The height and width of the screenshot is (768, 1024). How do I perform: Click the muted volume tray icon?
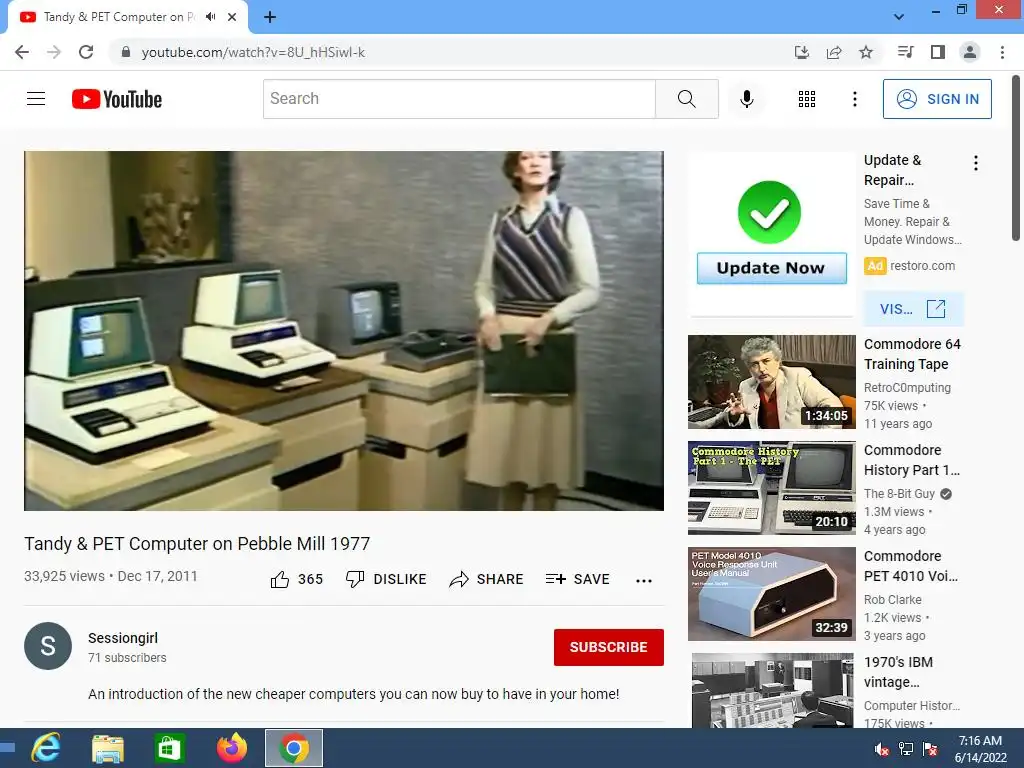882,749
